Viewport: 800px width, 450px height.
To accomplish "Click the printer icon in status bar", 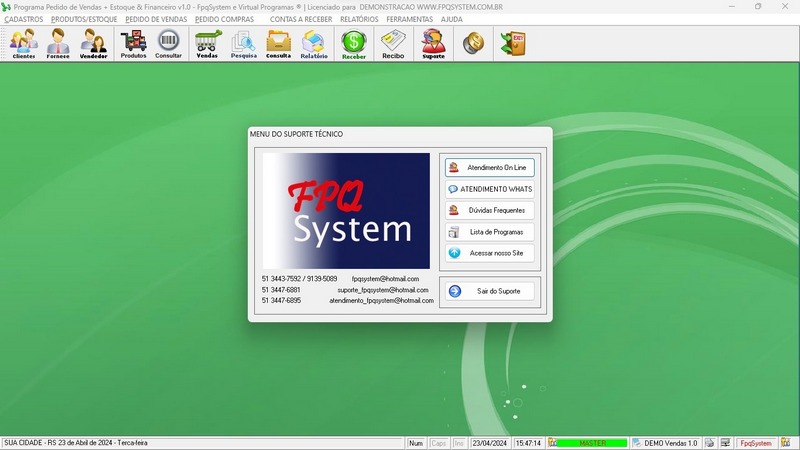I will coord(709,442).
